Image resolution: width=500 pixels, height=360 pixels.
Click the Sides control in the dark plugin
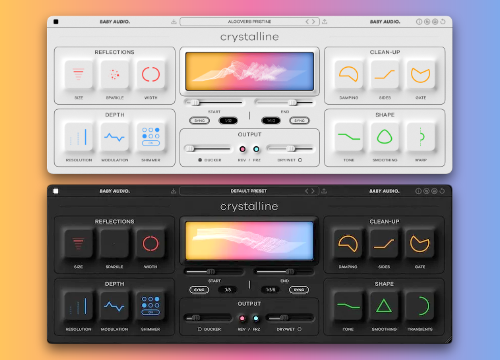[384, 243]
